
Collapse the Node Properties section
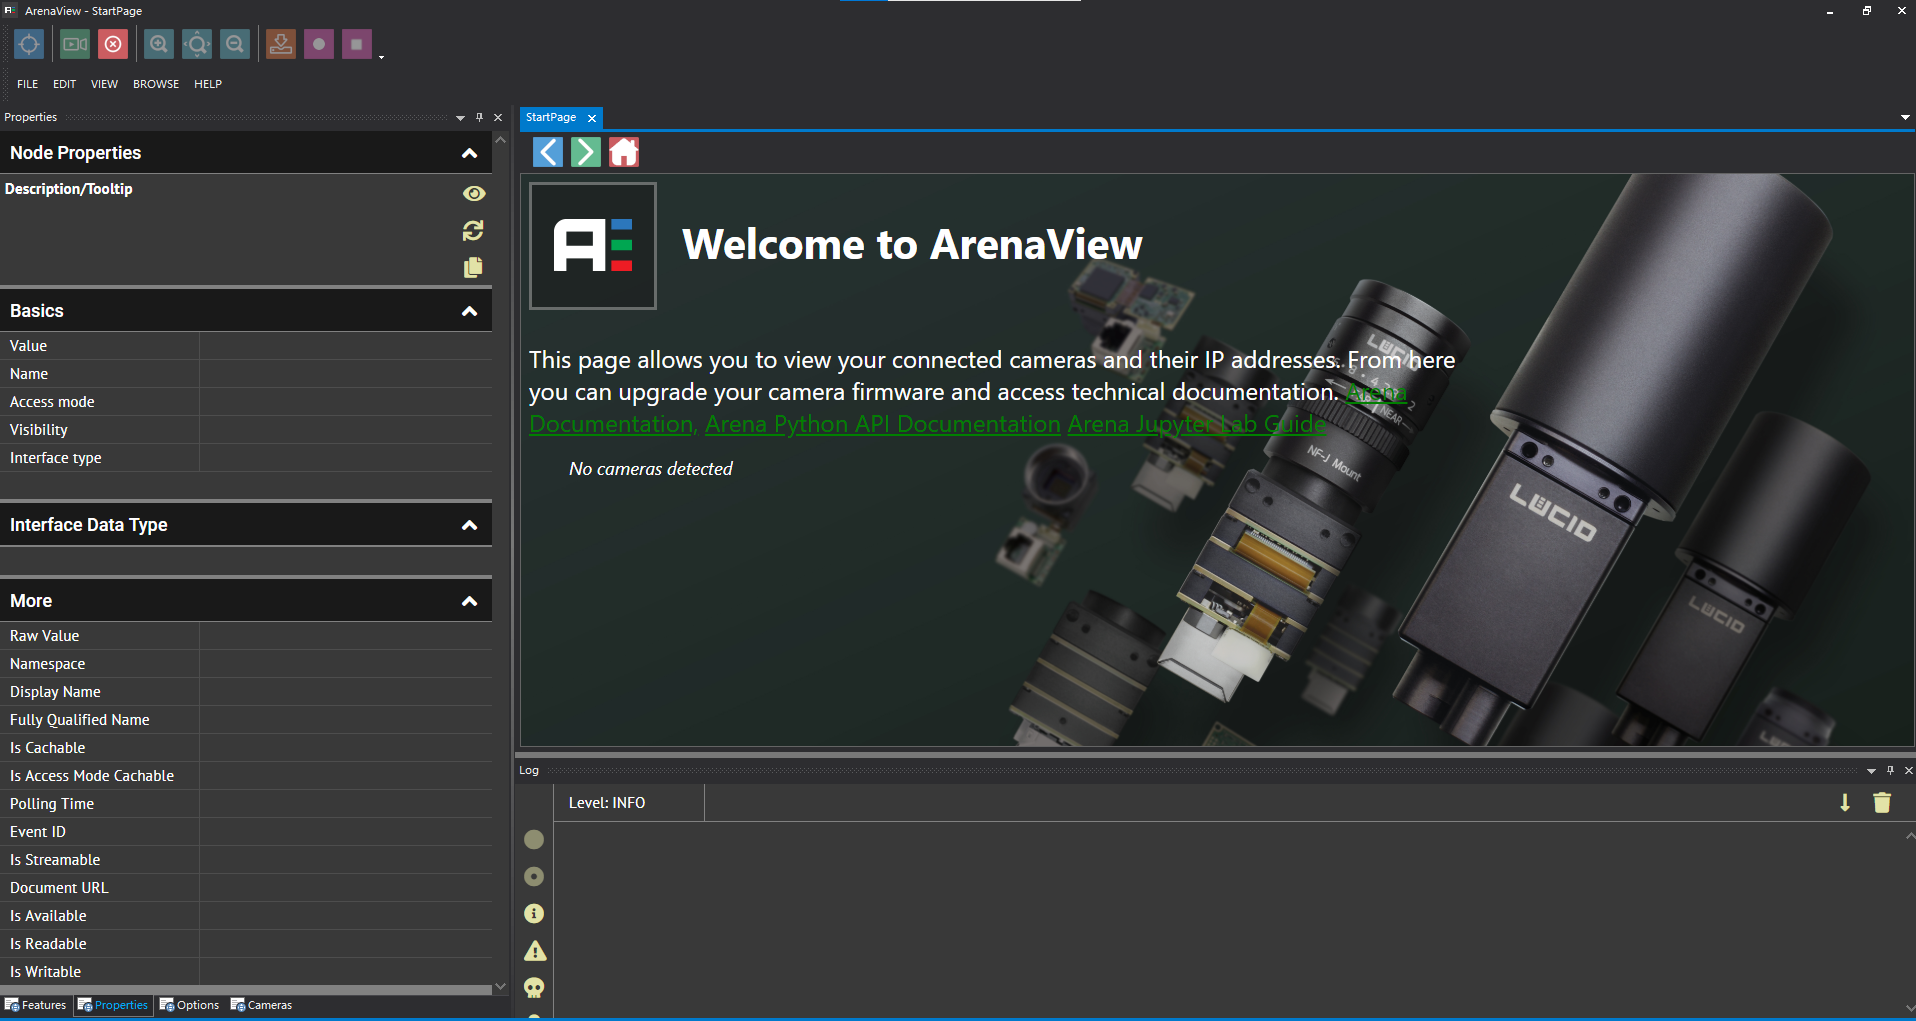(x=469, y=153)
